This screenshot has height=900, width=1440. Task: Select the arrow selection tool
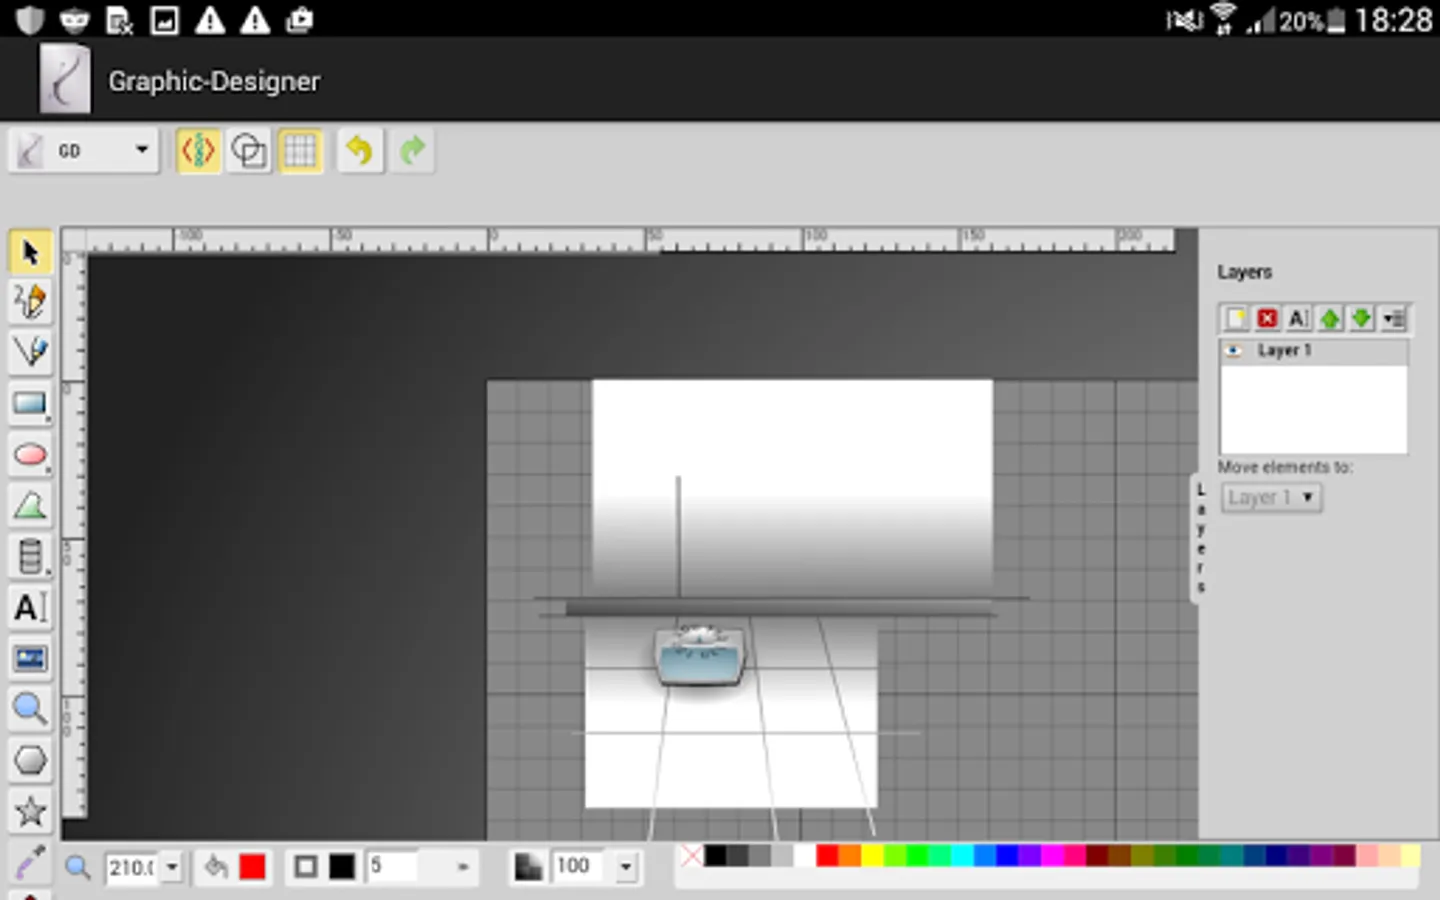[x=30, y=252]
